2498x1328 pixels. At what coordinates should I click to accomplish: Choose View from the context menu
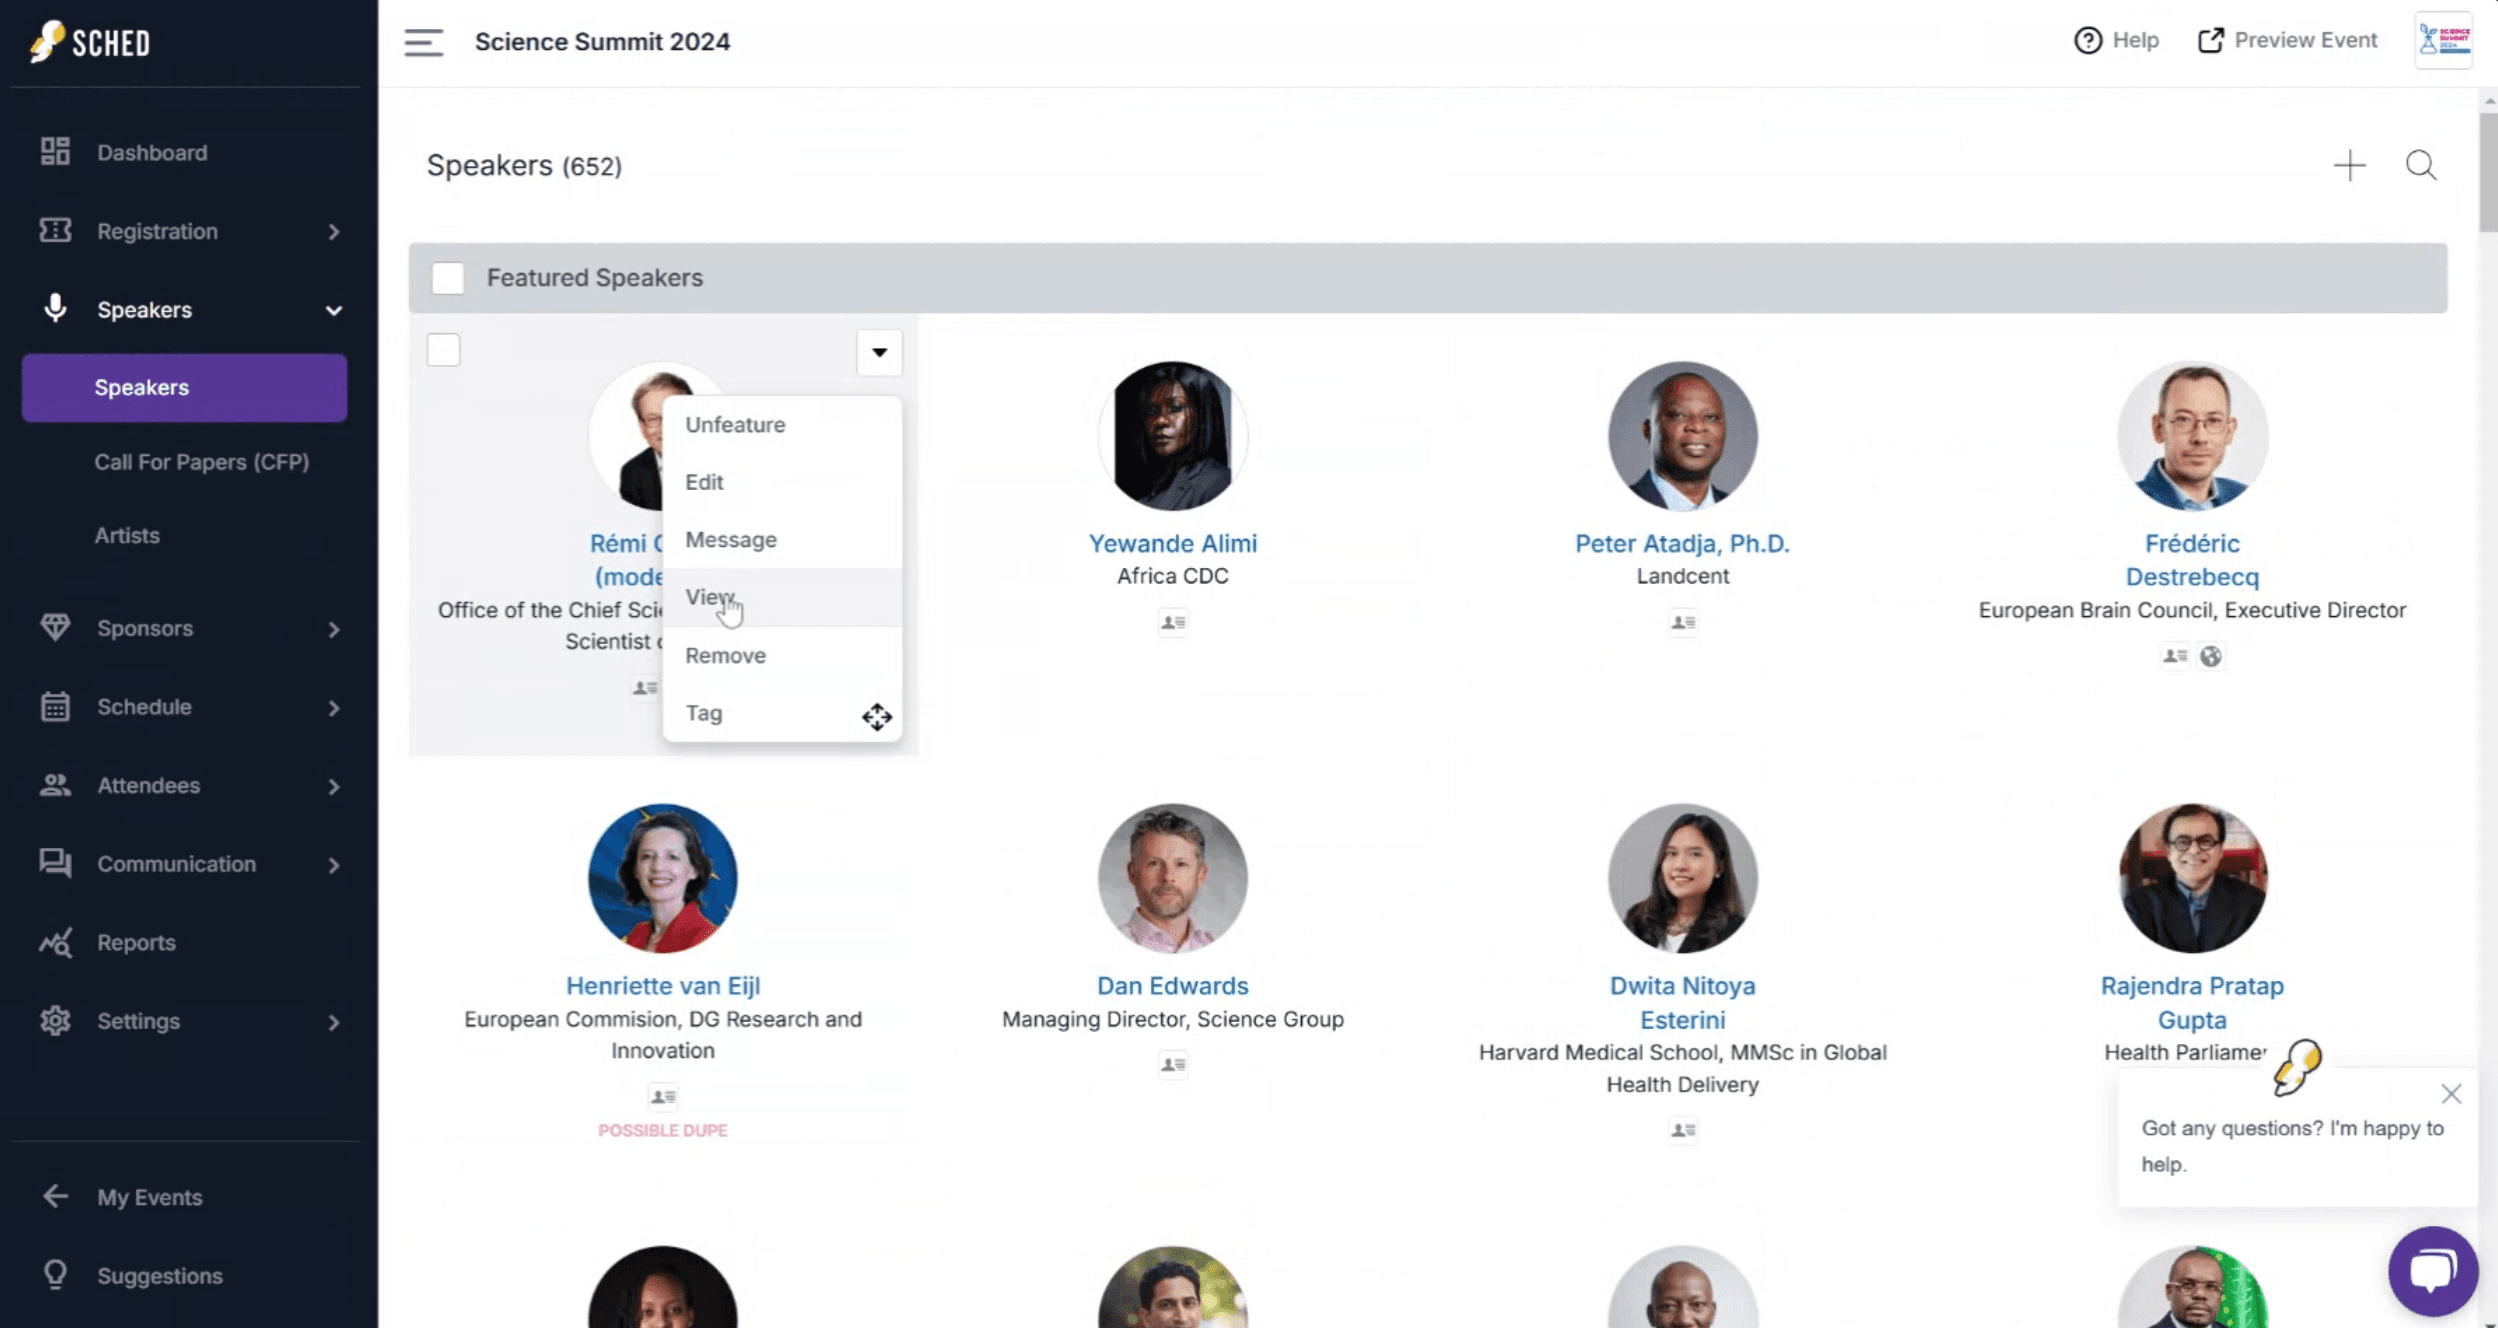(710, 597)
